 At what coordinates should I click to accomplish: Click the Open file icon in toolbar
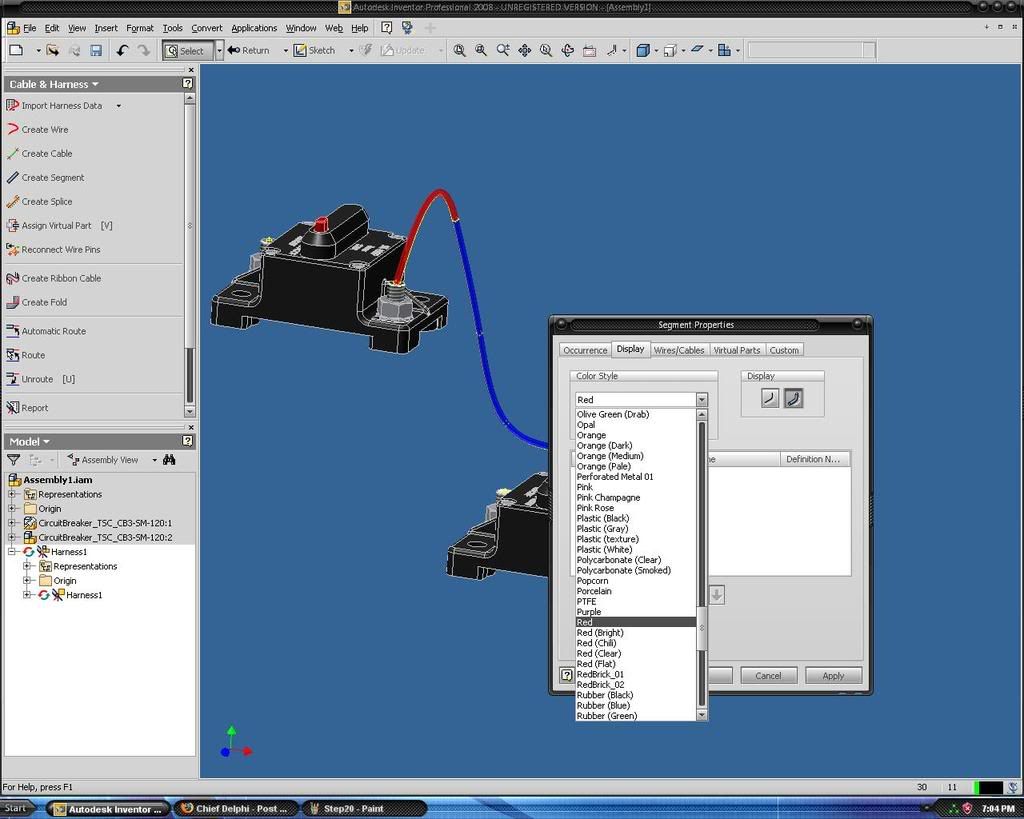(53, 50)
